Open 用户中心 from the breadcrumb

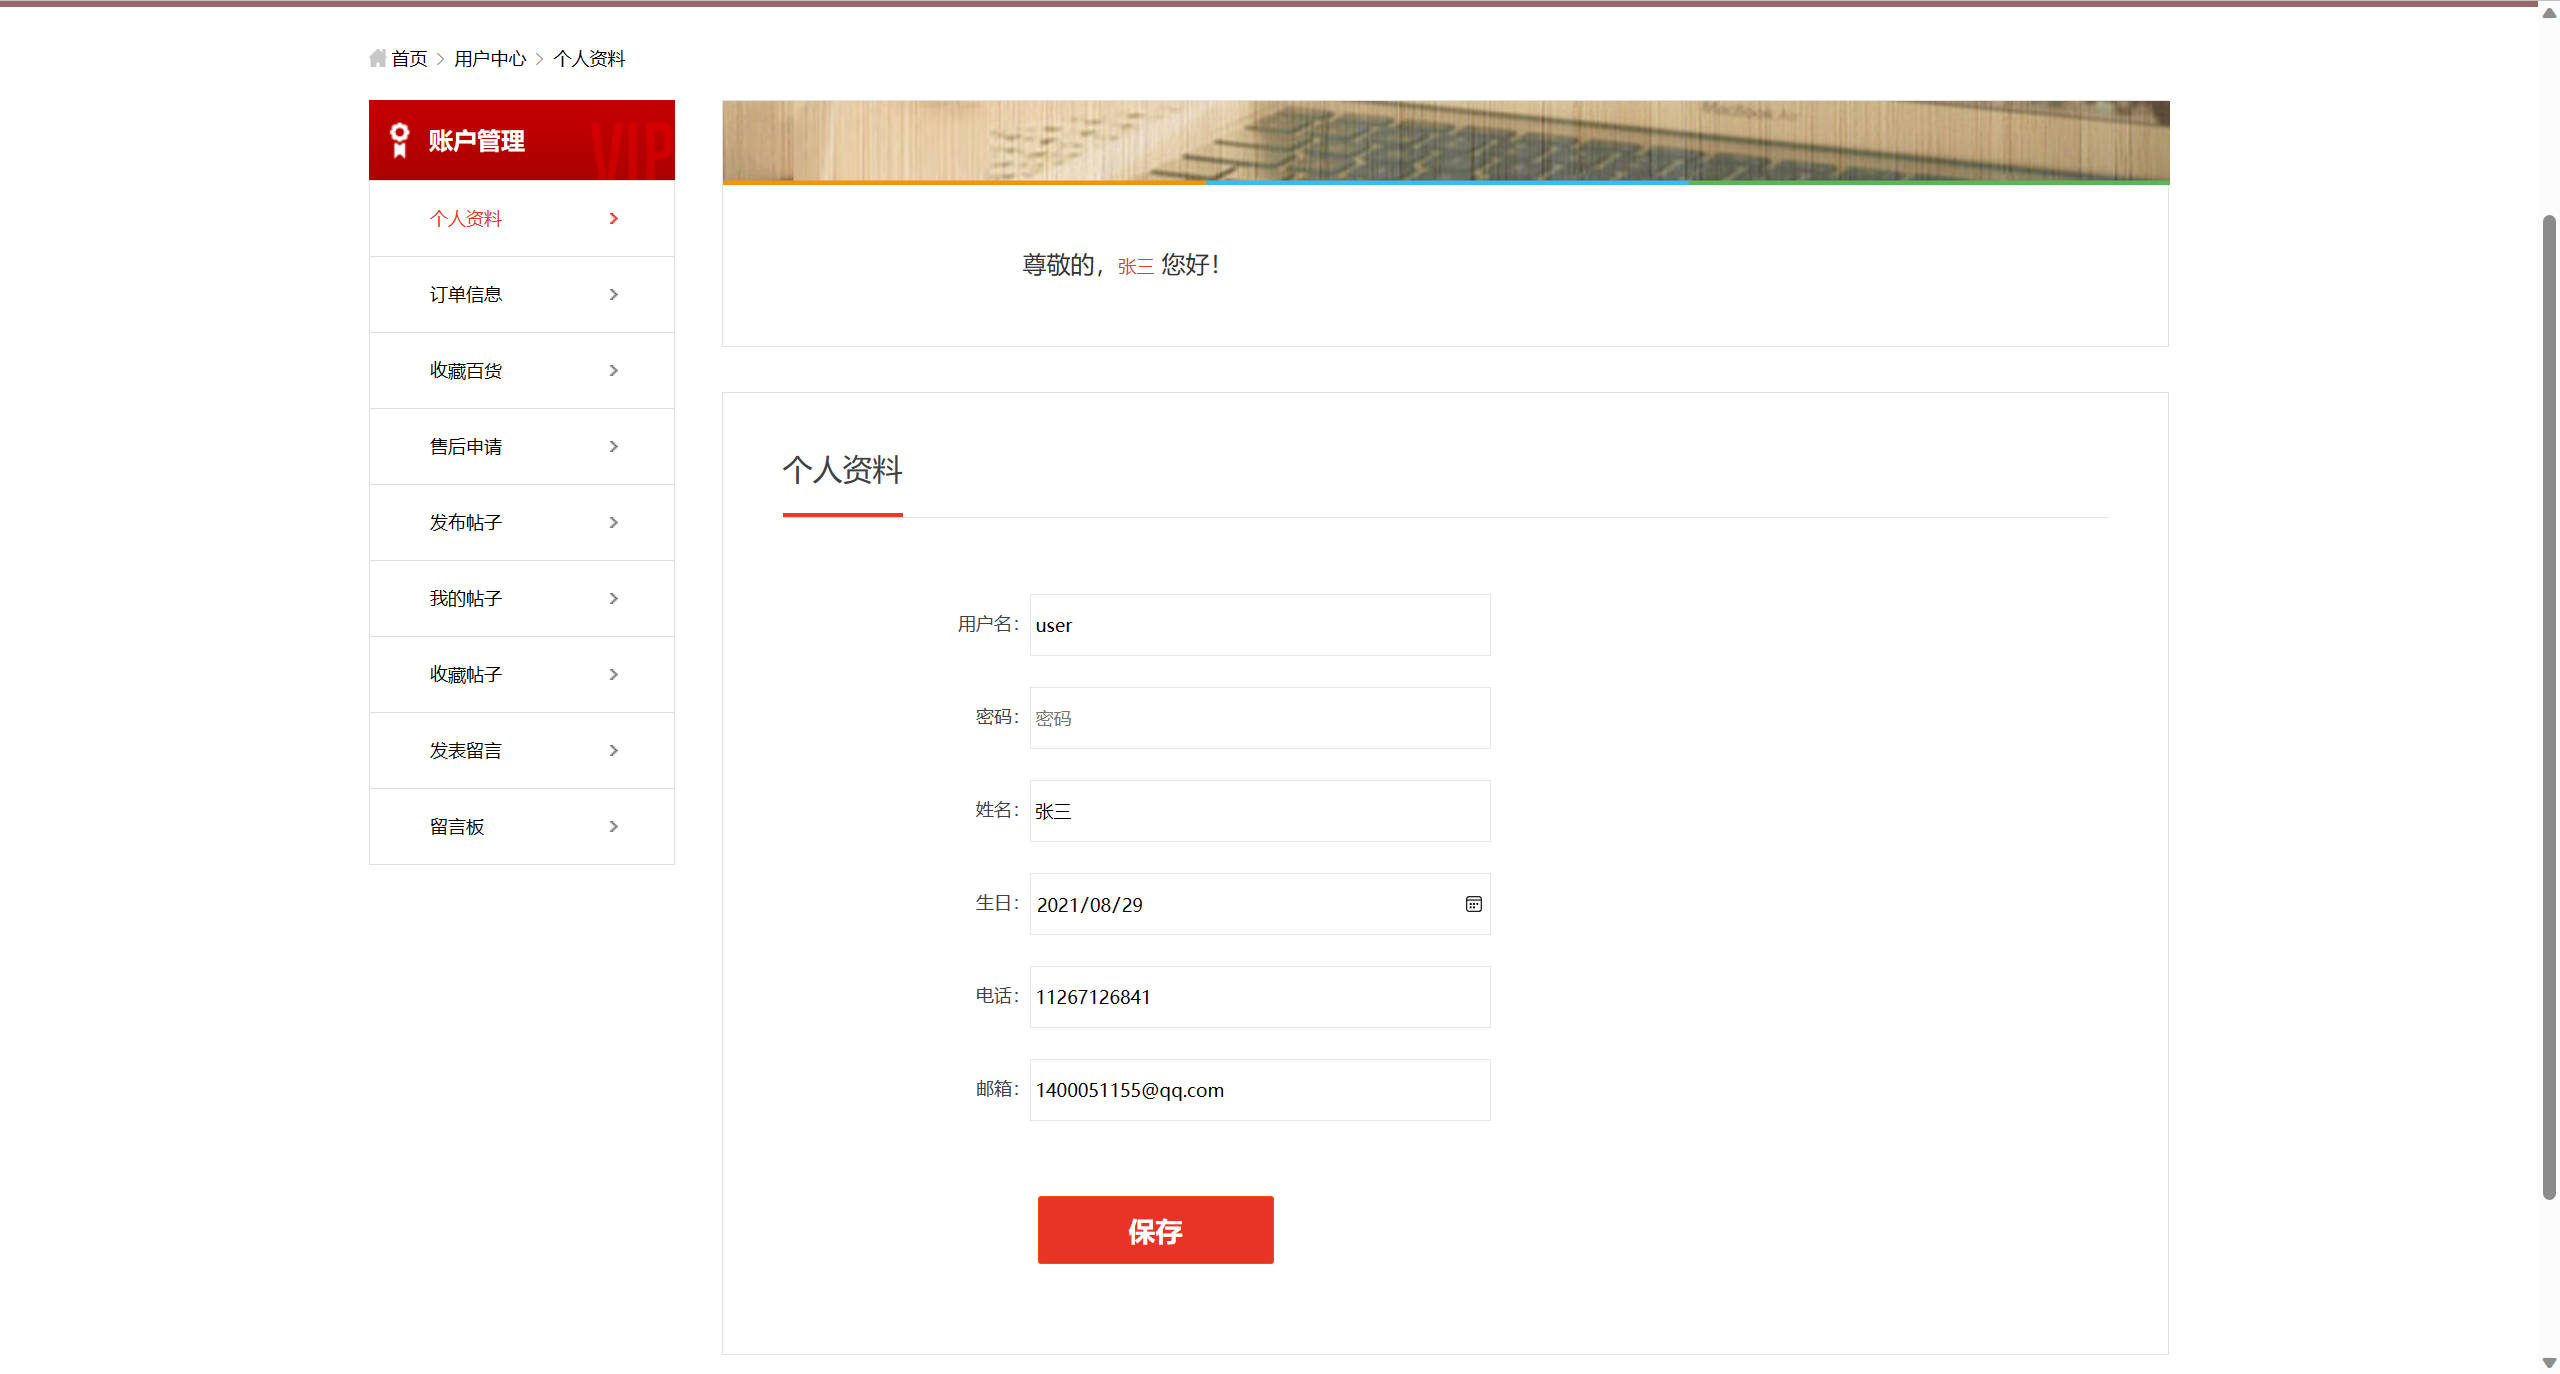tap(489, 58)
